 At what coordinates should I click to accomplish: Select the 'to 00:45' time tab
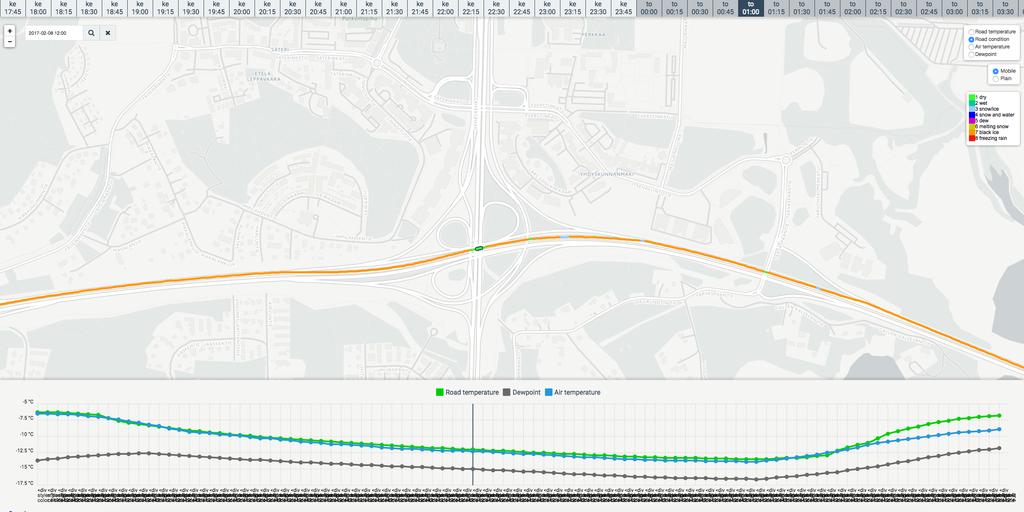tap(726, 8)
